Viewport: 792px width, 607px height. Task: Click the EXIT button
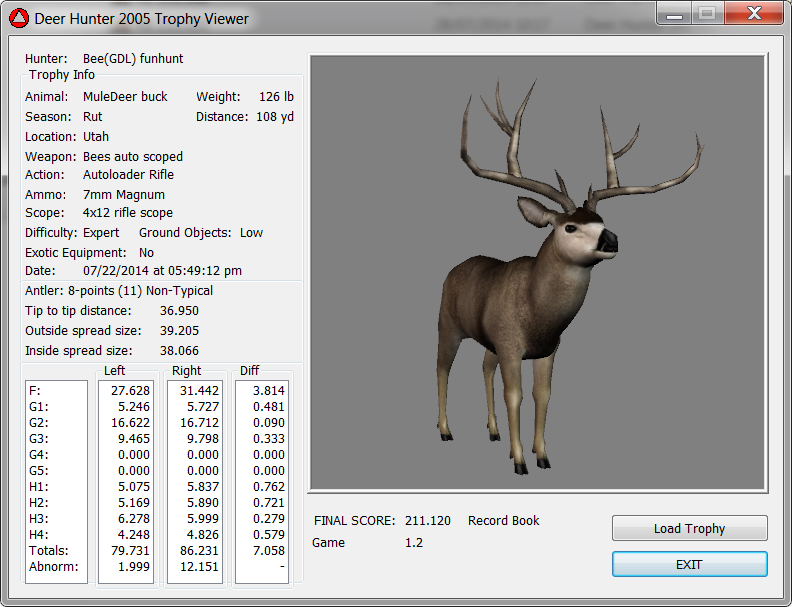coord(689,564)
